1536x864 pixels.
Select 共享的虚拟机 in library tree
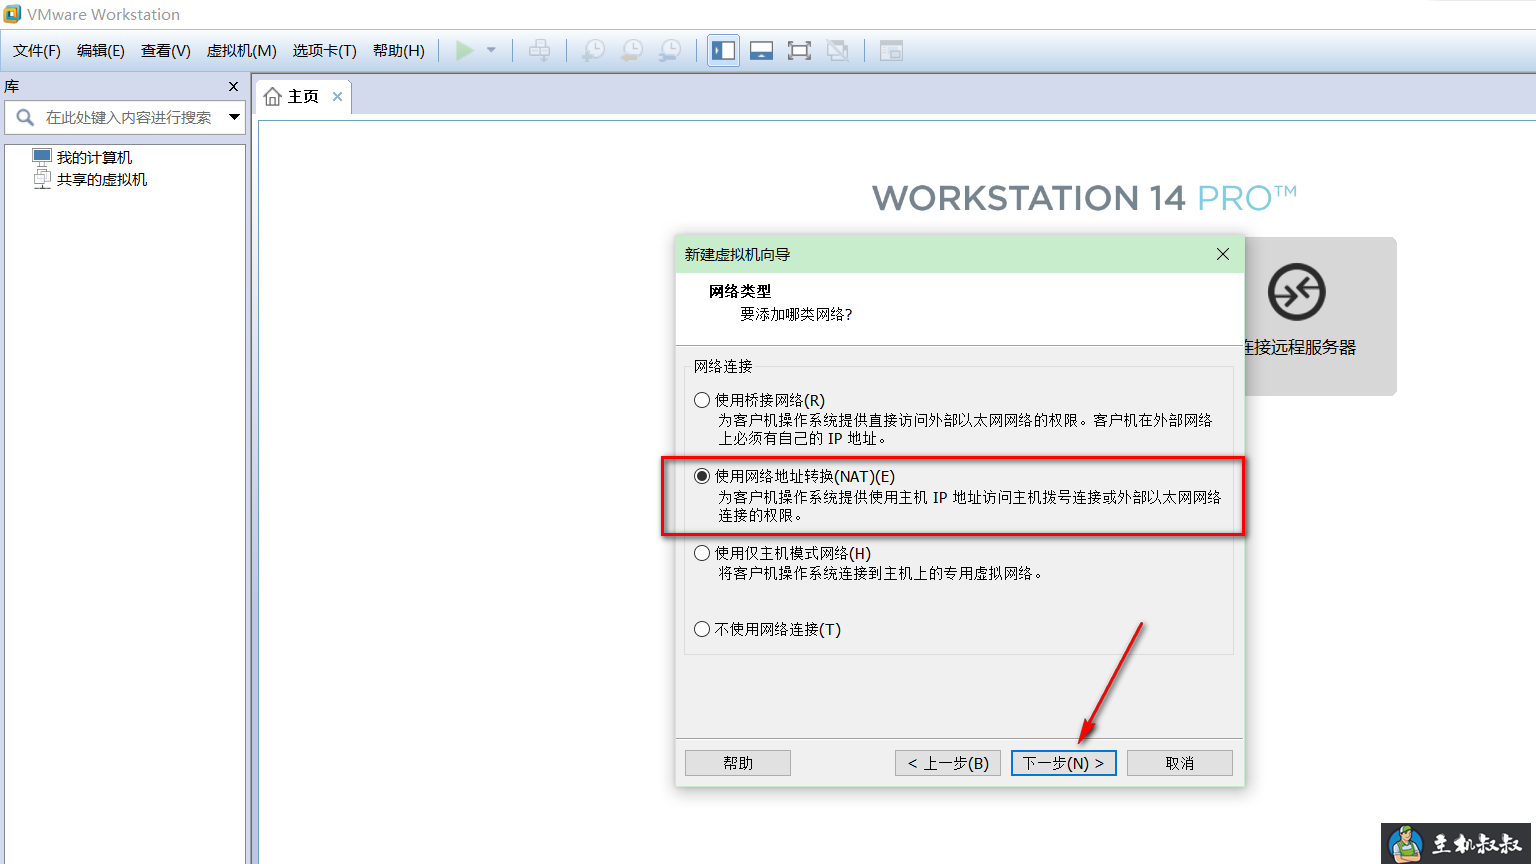102,179
